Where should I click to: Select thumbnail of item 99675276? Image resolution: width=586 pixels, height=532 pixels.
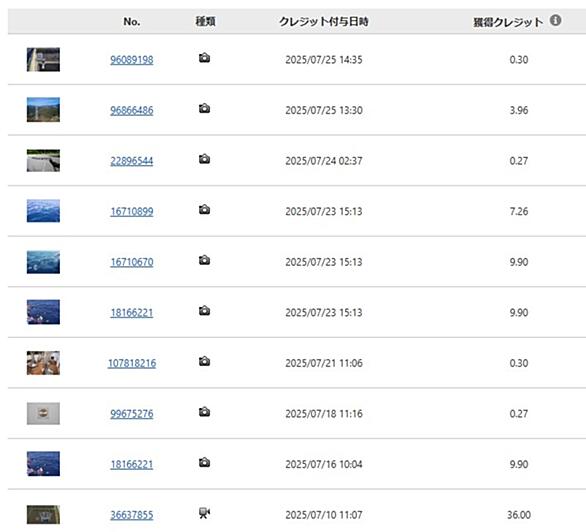43,414
